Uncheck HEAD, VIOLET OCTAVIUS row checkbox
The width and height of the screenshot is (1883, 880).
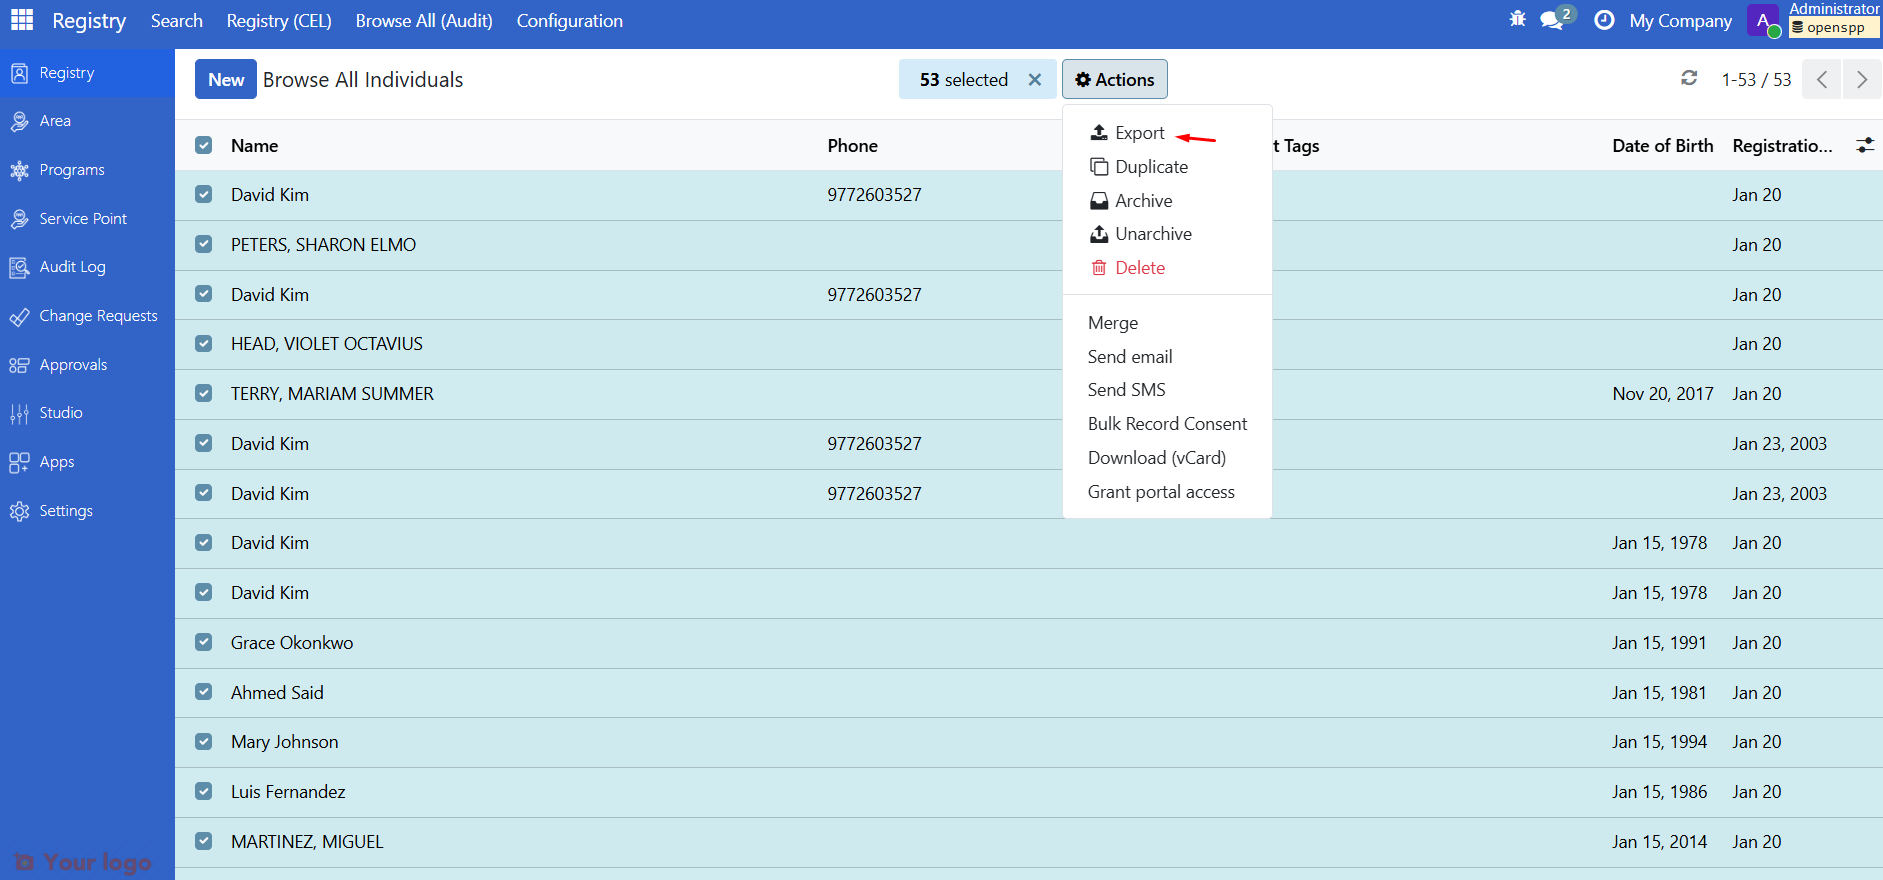coord(204,343)
